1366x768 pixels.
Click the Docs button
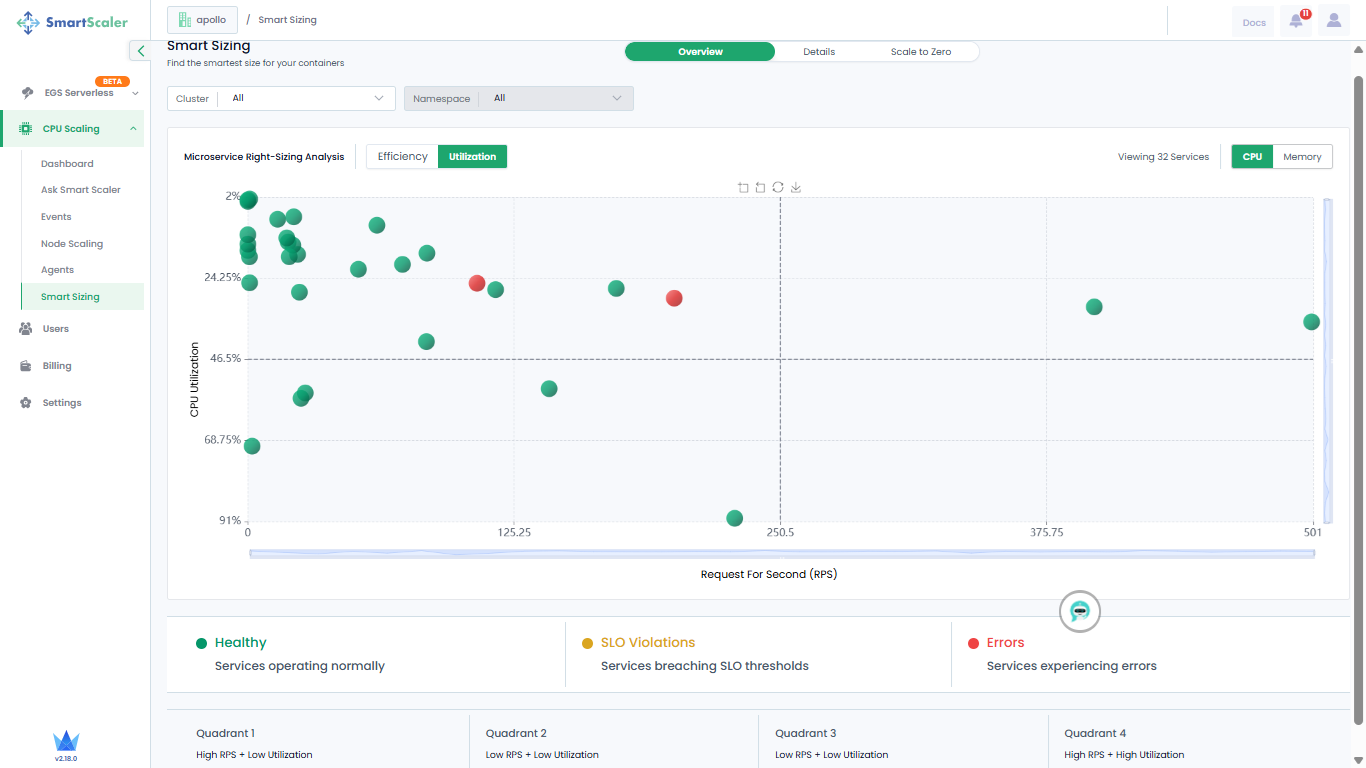point(1253,22)
